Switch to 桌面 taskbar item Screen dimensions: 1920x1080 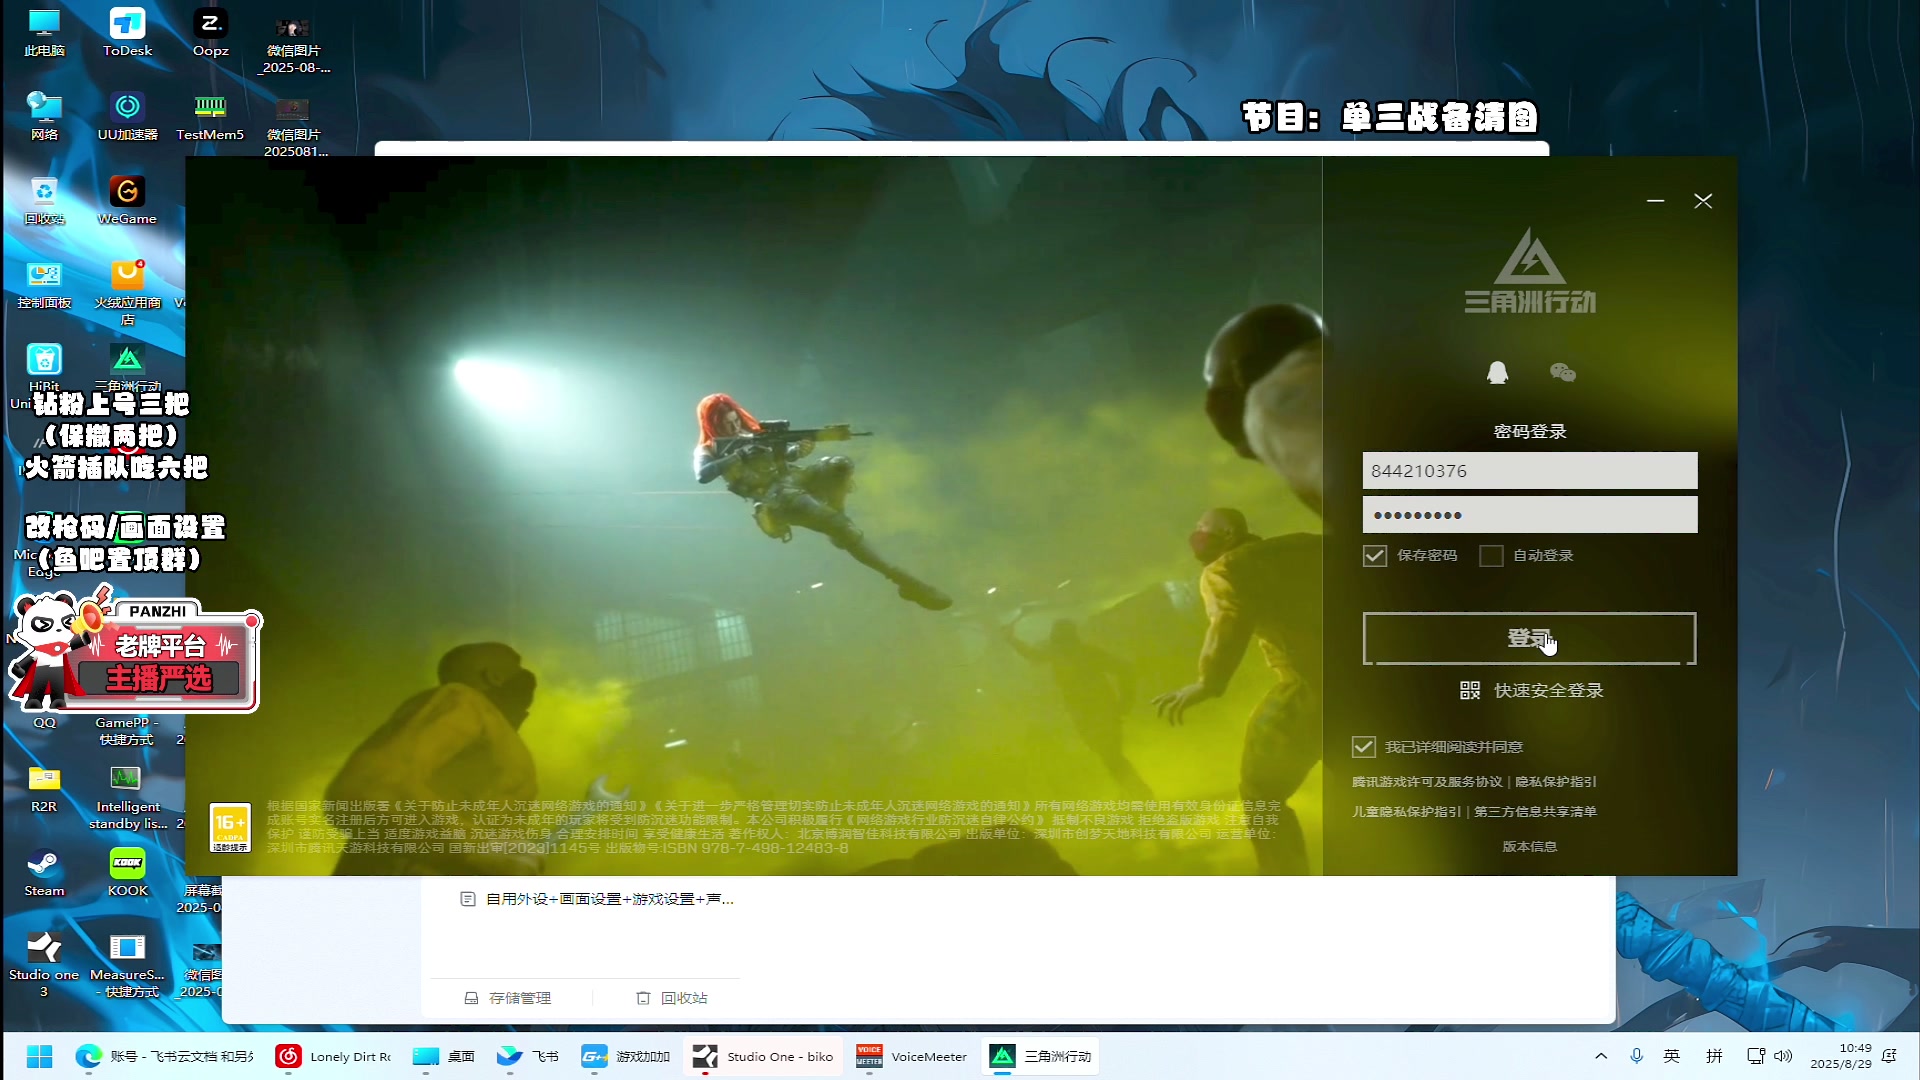point(444,1056)
